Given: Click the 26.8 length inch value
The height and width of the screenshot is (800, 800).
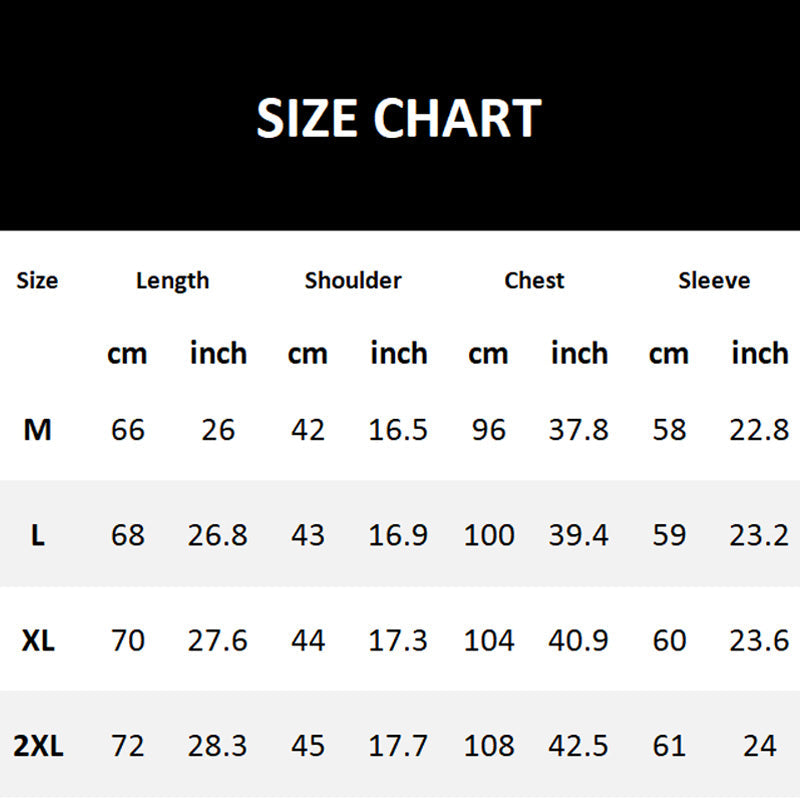Looking at the screenshot, I should [218, 536].
